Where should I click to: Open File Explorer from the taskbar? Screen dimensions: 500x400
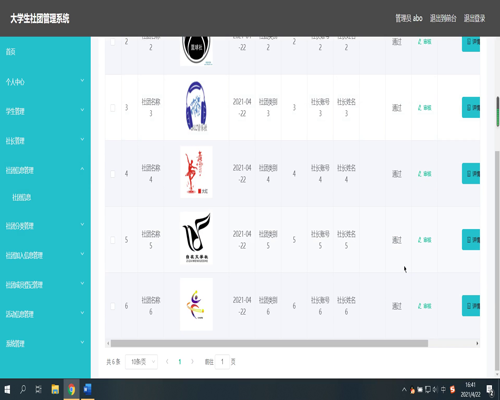tap(55, 389)
